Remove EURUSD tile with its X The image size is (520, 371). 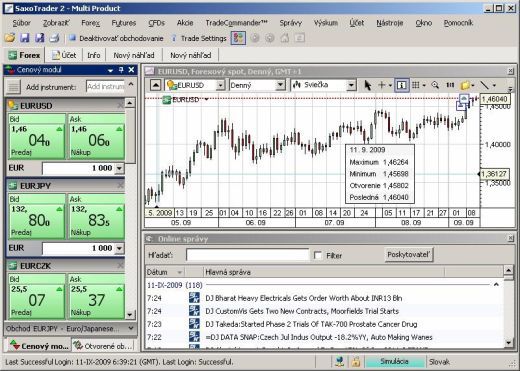tap(120, 106)
